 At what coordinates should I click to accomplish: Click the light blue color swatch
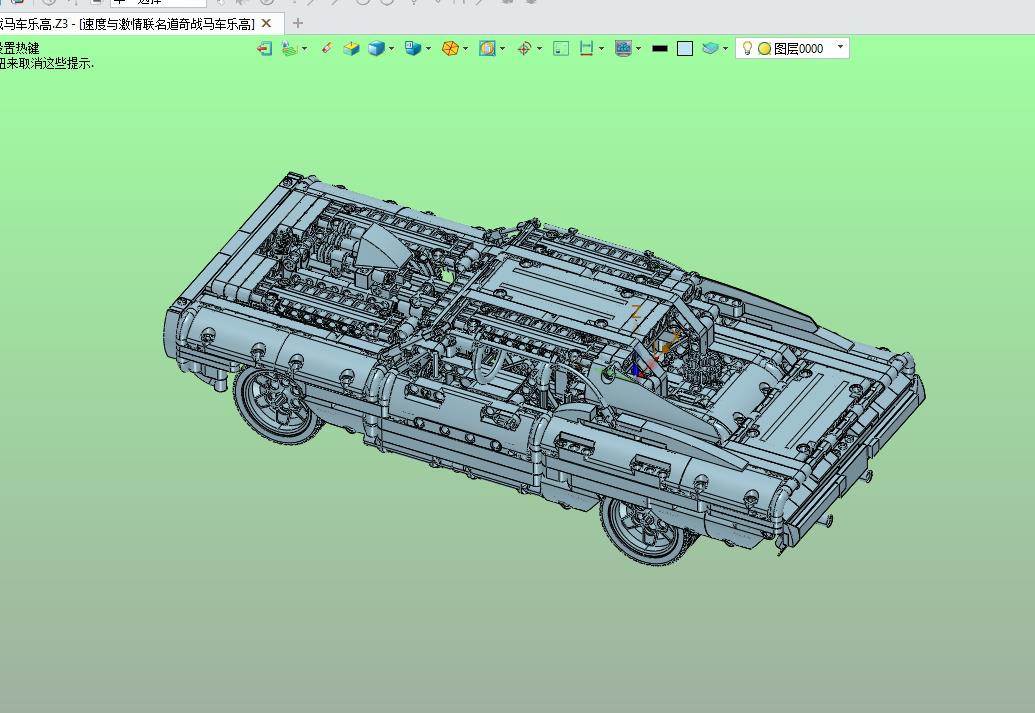coord(685,48)
